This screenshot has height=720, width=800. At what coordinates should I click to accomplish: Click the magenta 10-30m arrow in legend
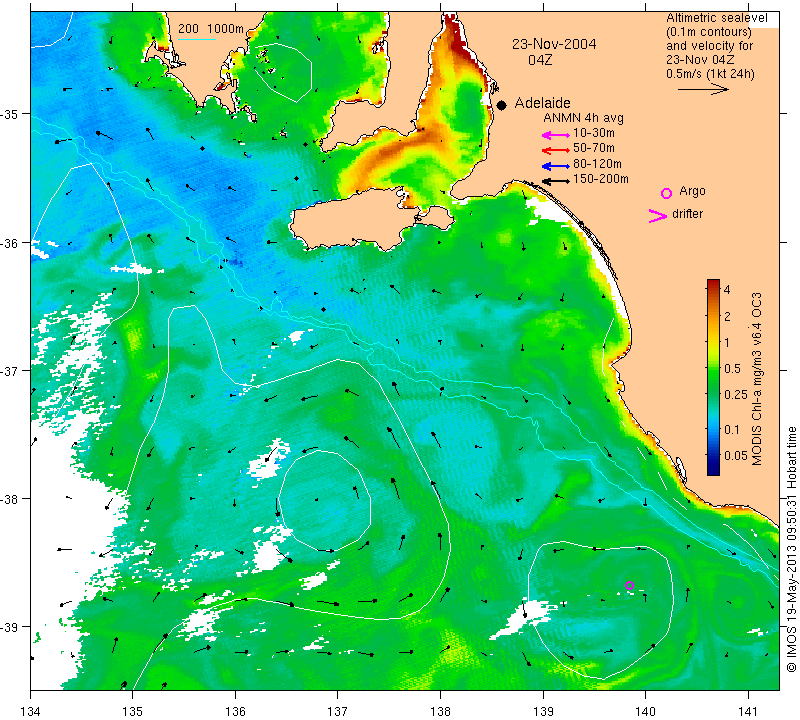[556, 135]
